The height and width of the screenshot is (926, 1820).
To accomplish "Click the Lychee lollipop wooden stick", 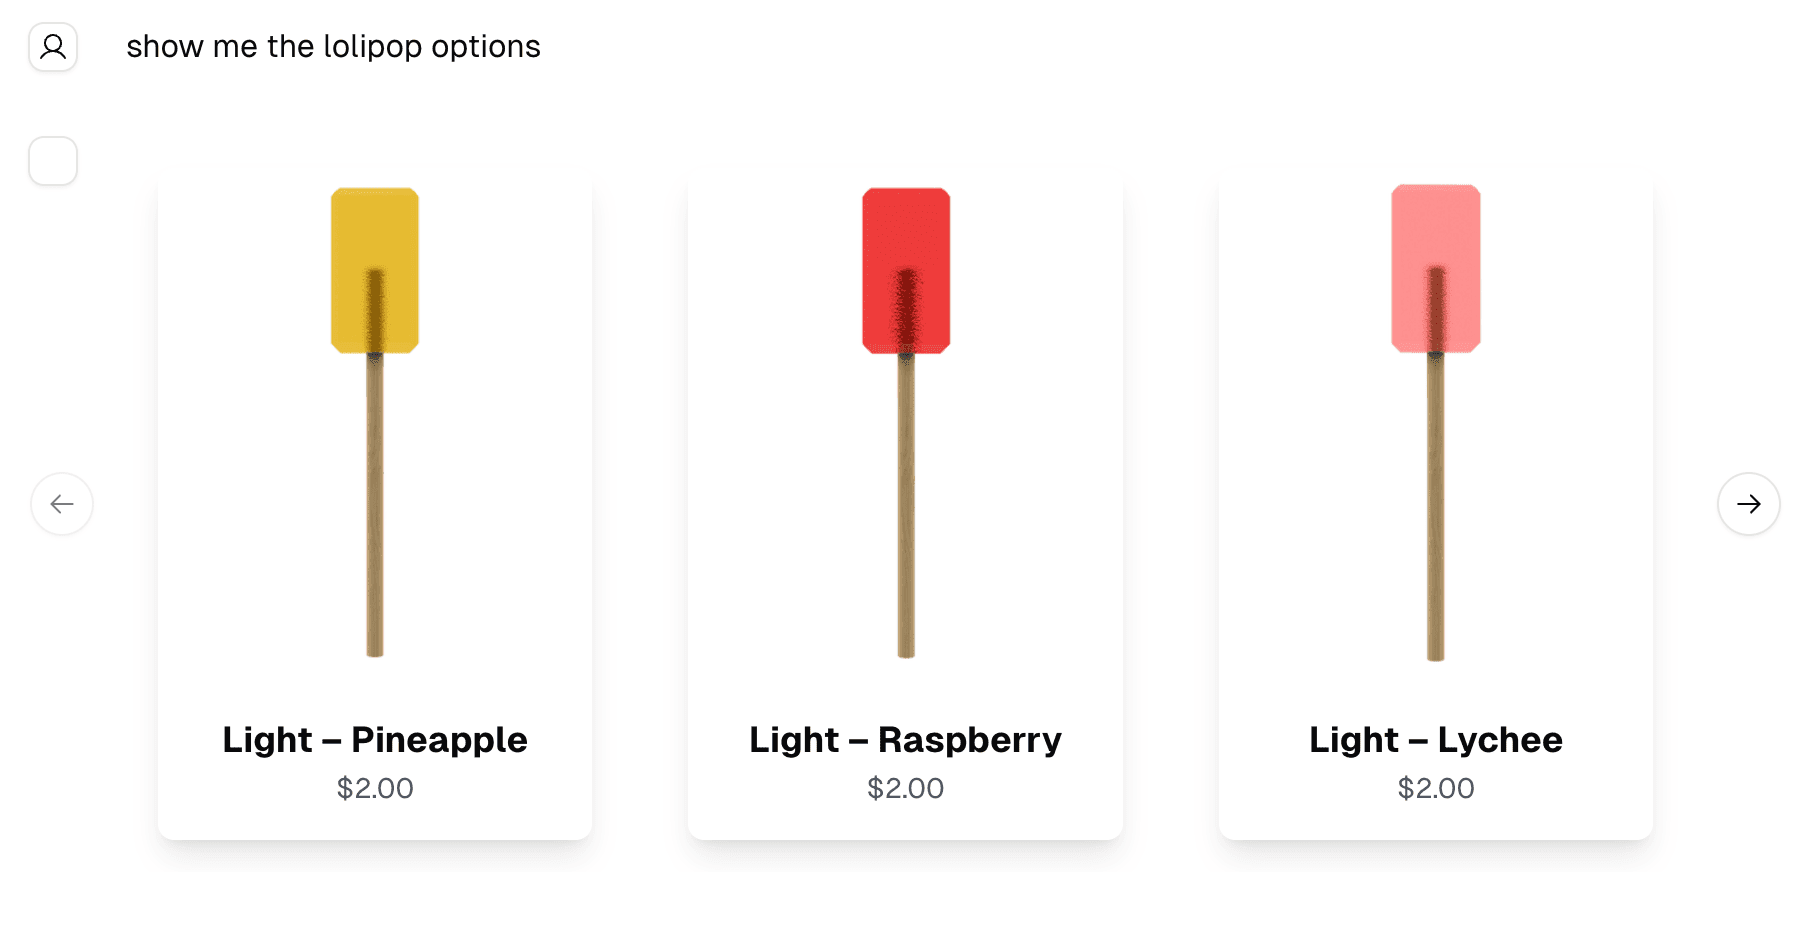I will click(x=1436, y=507).
